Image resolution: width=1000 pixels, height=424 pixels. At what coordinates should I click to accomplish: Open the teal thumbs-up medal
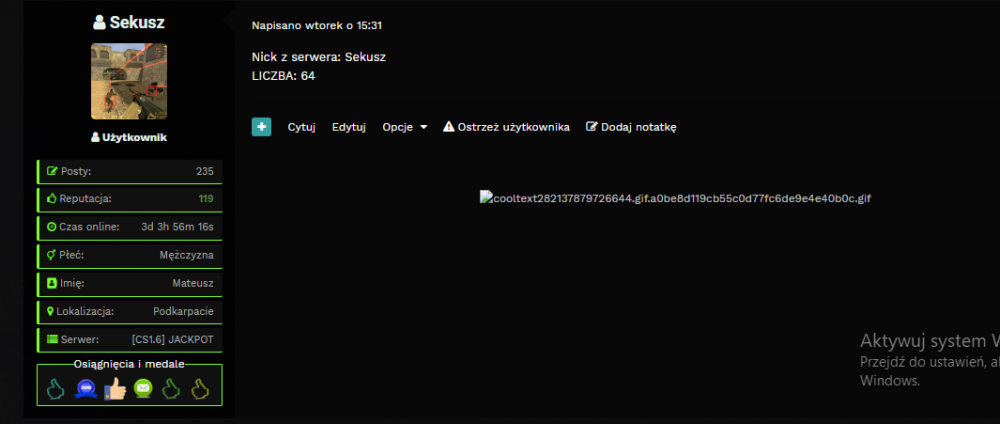click(55, 388)
